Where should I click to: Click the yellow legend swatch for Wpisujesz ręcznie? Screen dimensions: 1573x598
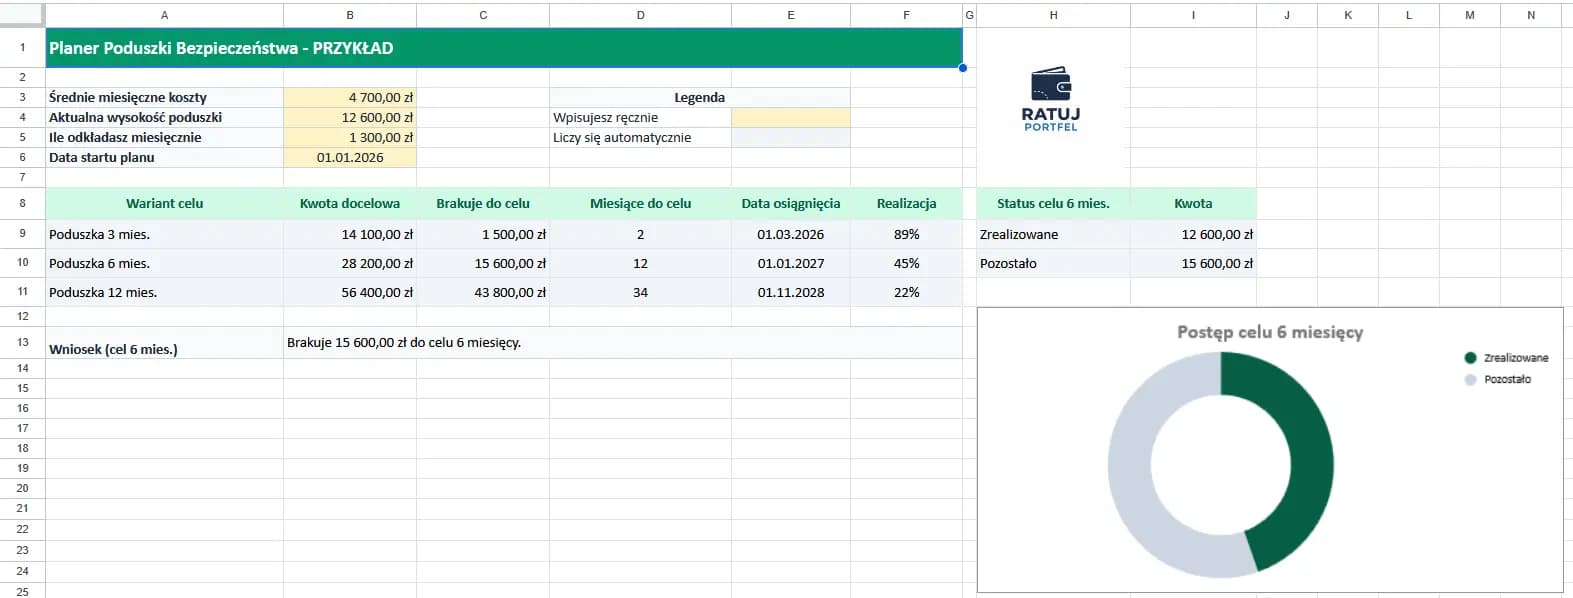click(790, 118)
